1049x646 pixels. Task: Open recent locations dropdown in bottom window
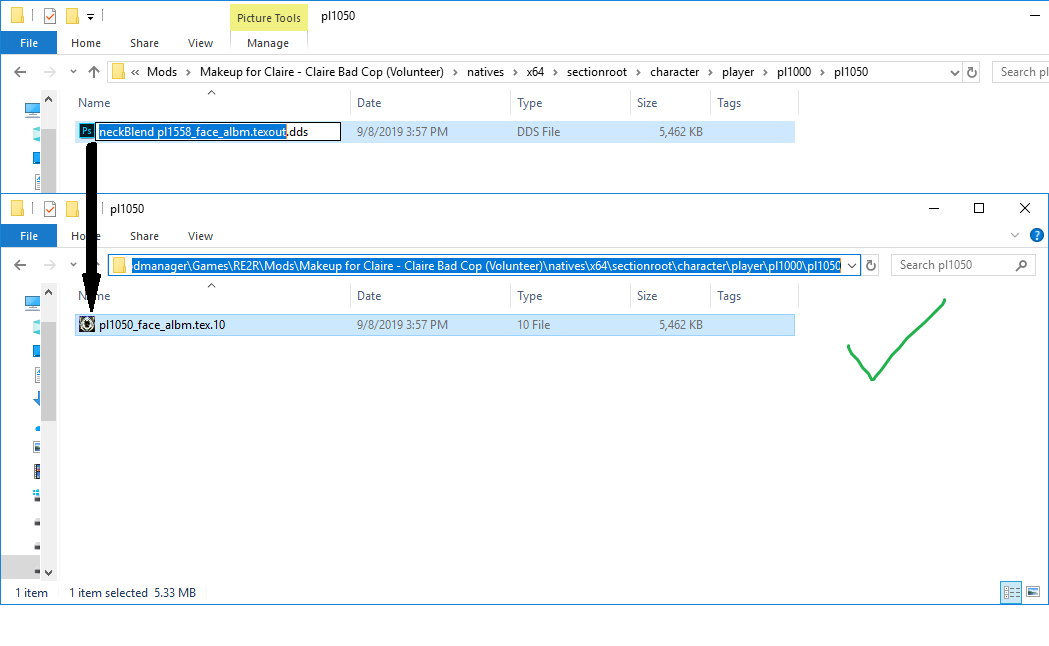(x=73, y=265)
